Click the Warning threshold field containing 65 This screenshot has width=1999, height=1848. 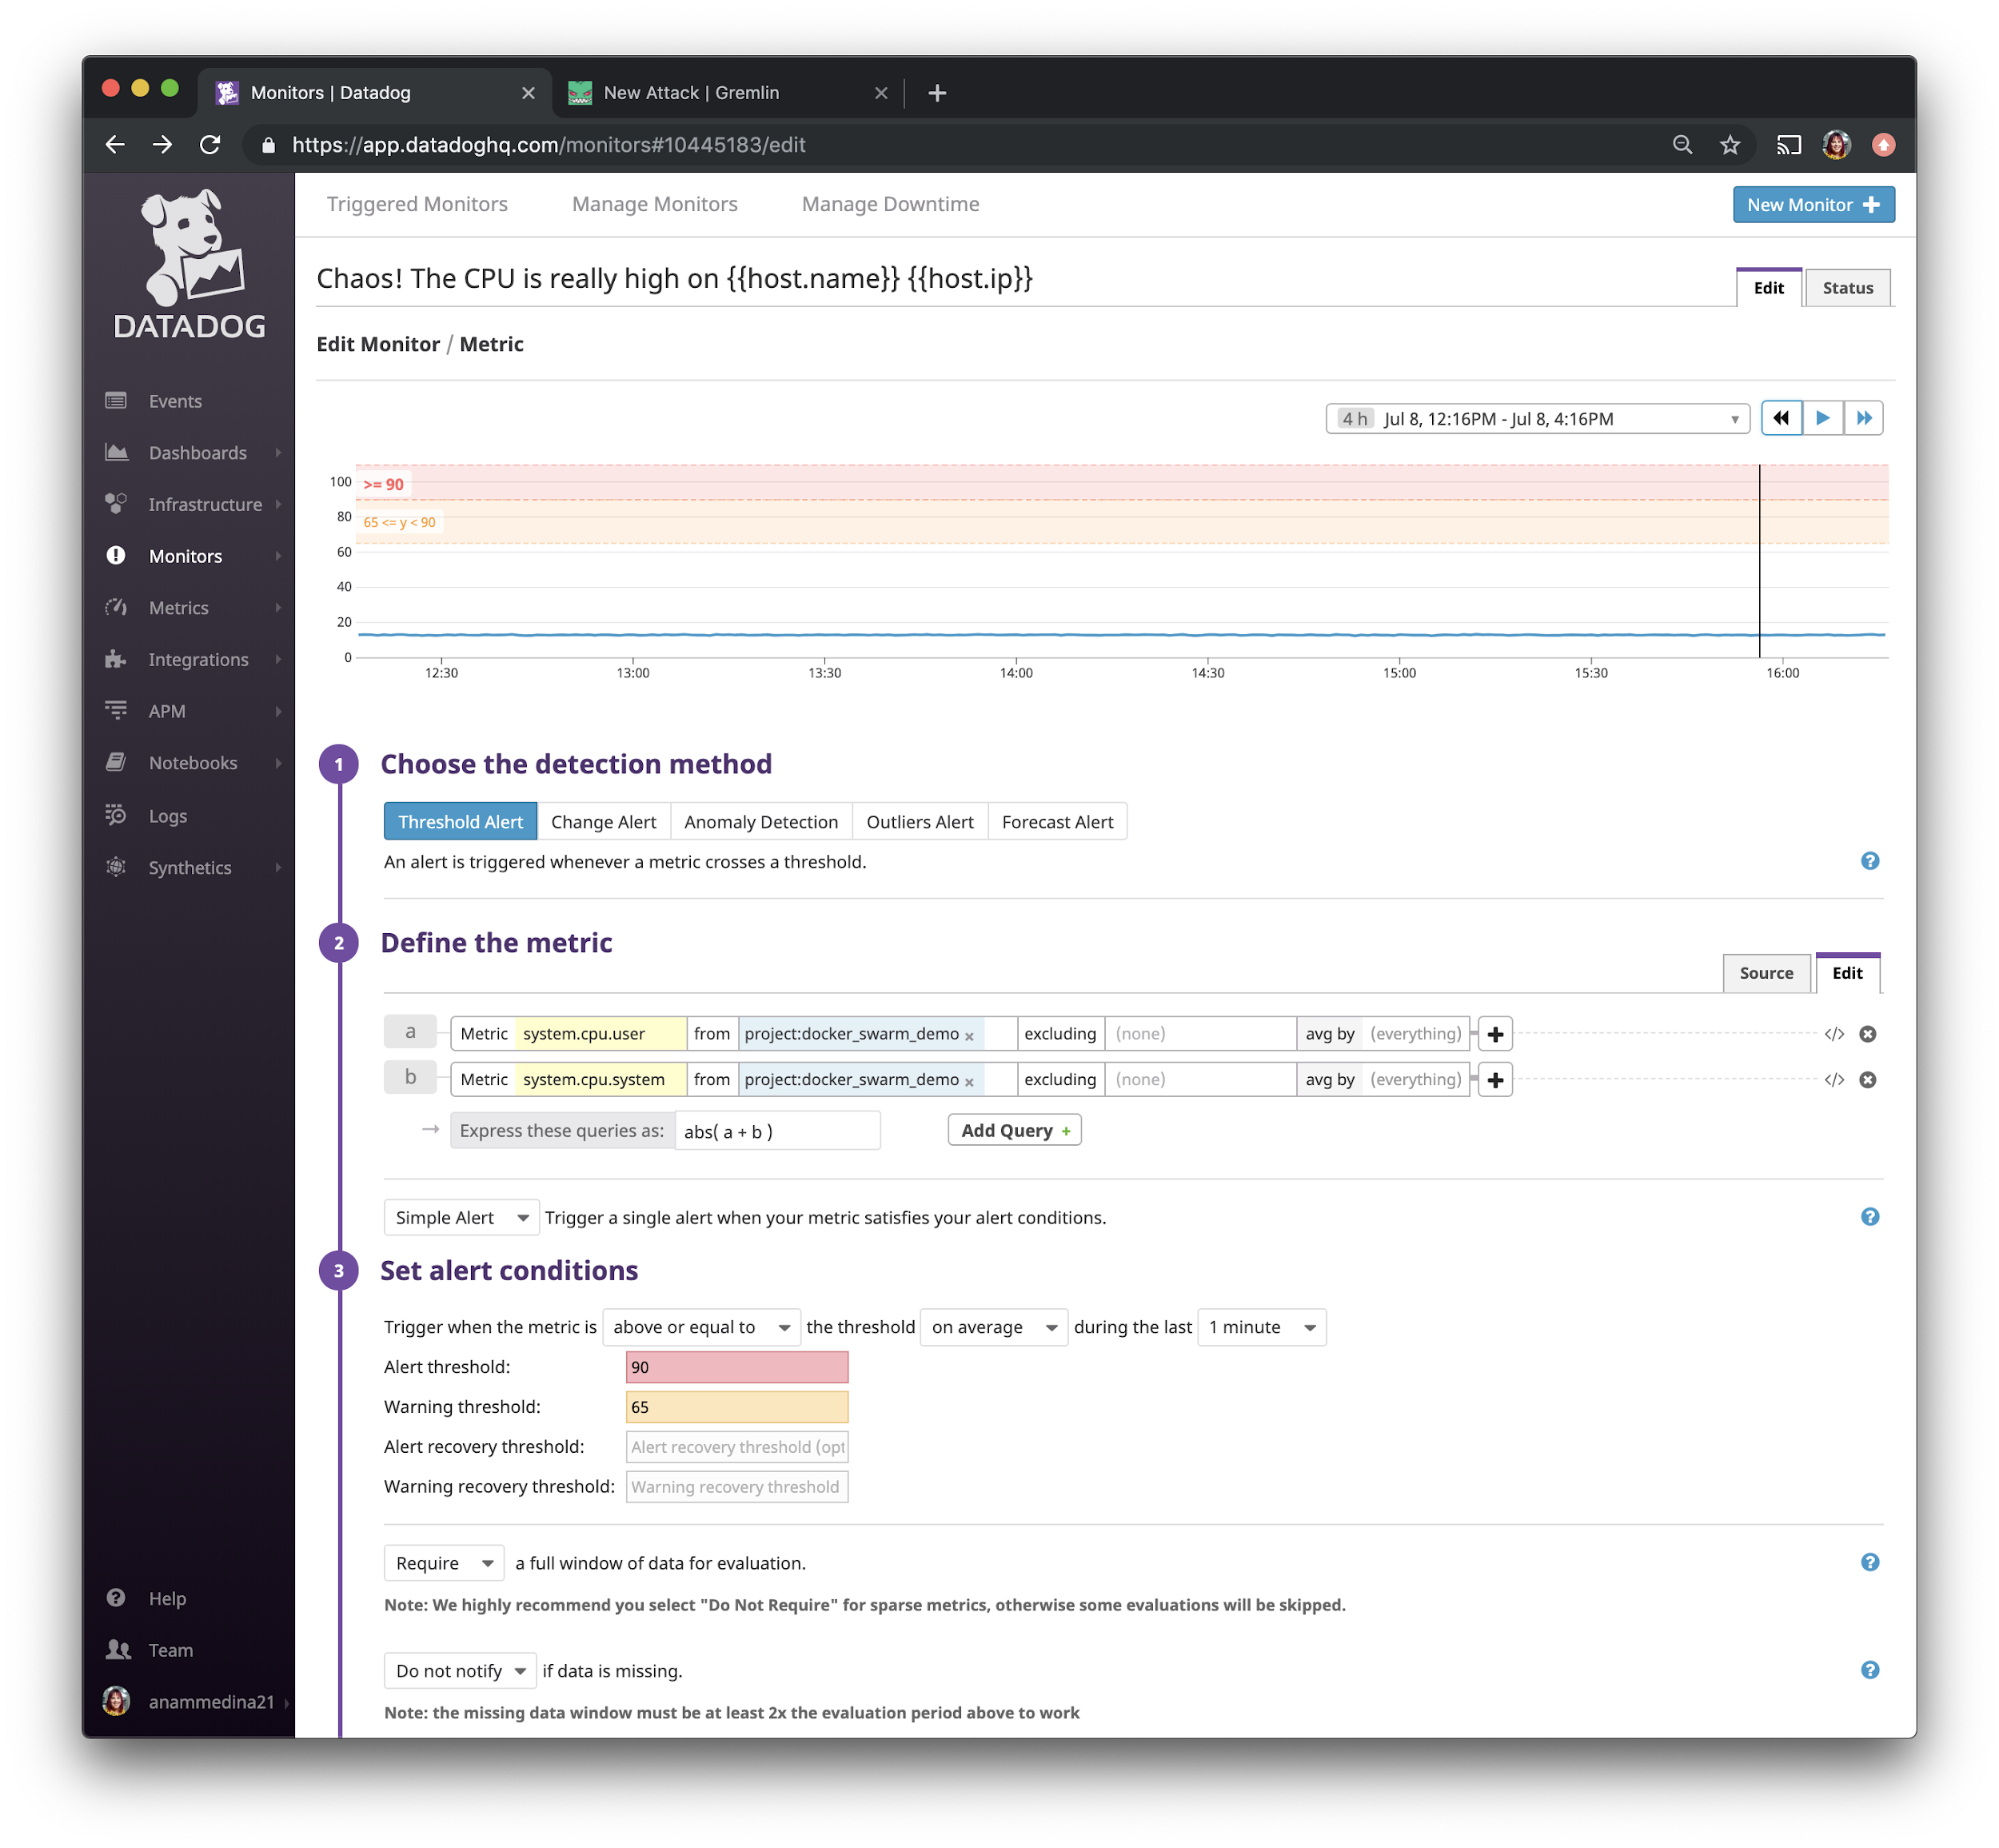point(737,1407)
